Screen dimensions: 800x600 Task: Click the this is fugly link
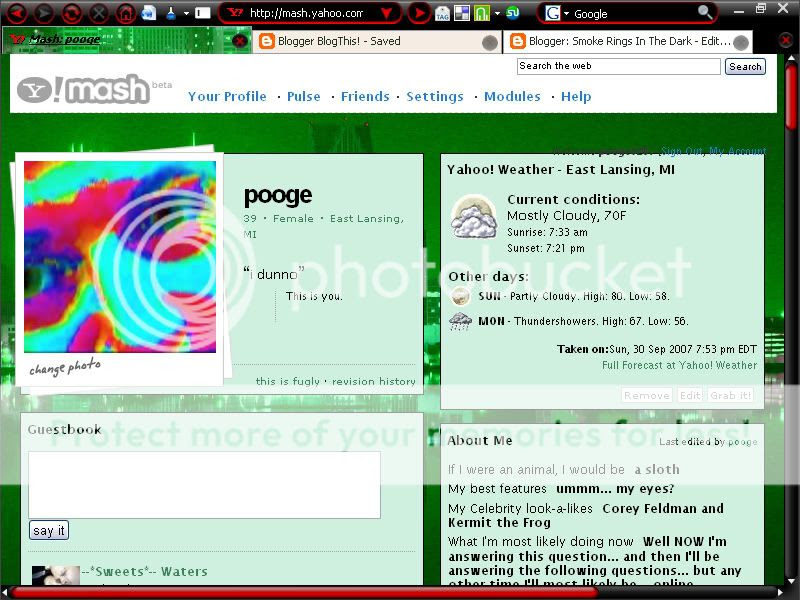pos(287,381)
